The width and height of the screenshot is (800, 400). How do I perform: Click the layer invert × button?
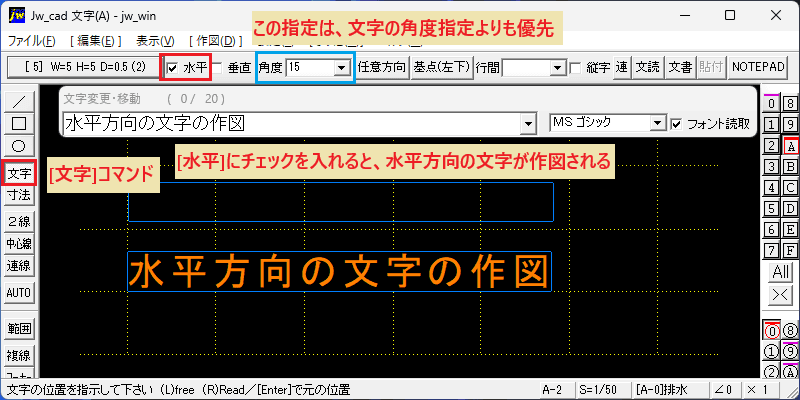(781, 295)
